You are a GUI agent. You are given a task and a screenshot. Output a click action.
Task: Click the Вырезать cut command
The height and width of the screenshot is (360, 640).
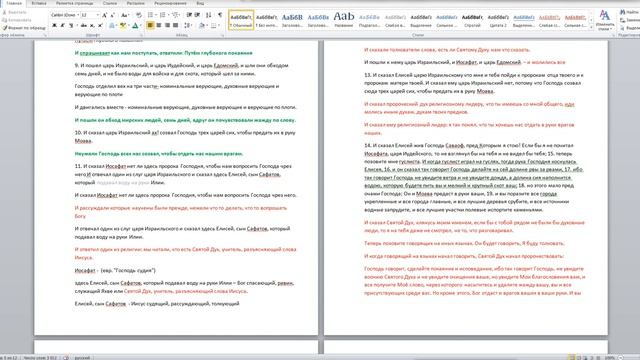point(14,12)
